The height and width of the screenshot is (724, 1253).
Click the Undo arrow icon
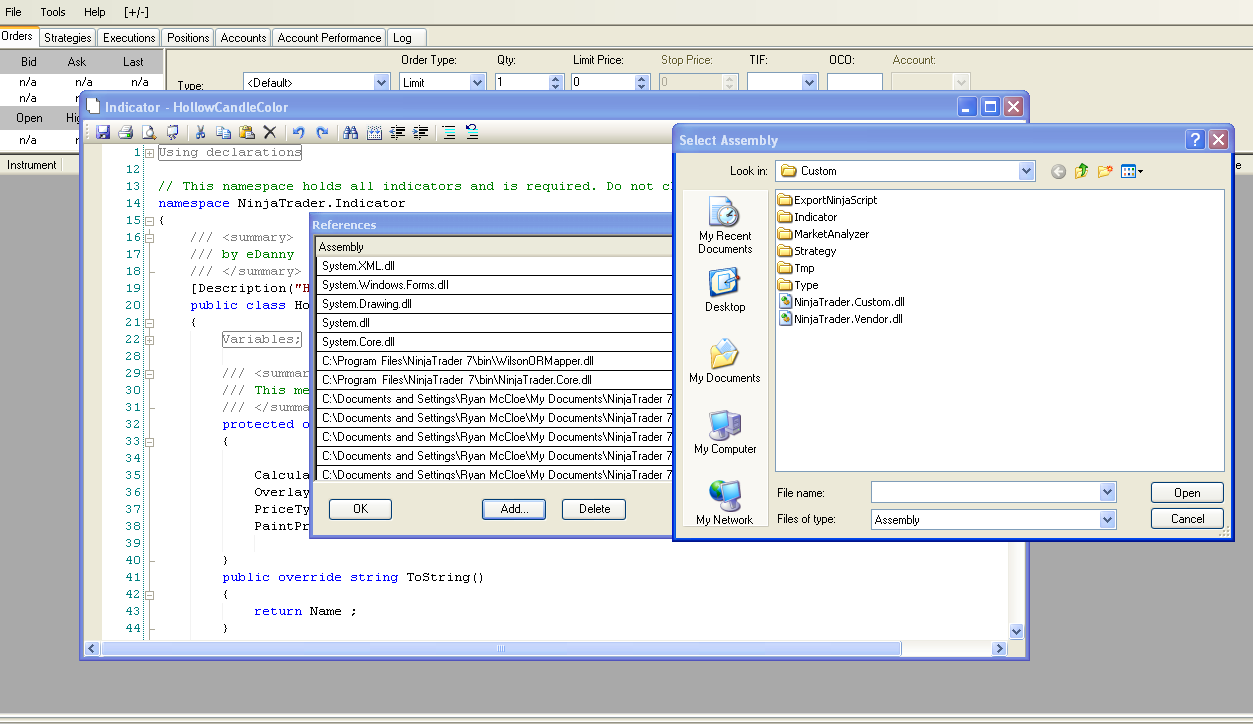tap(298, 132)
